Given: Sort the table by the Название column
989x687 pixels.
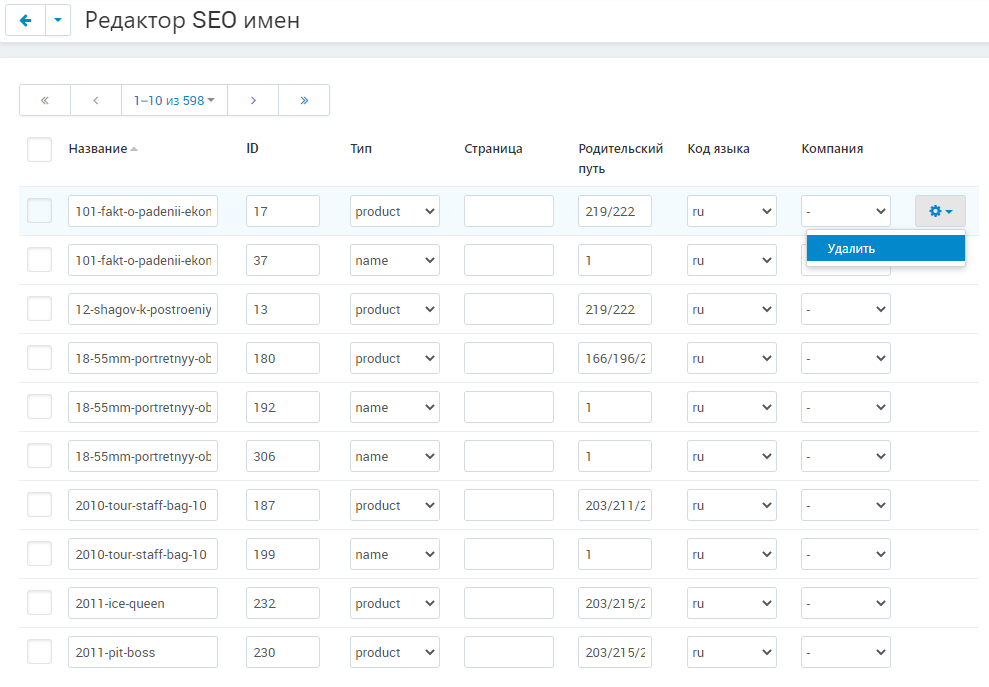Looking at the screenshot, I should [x=103, y=149].
